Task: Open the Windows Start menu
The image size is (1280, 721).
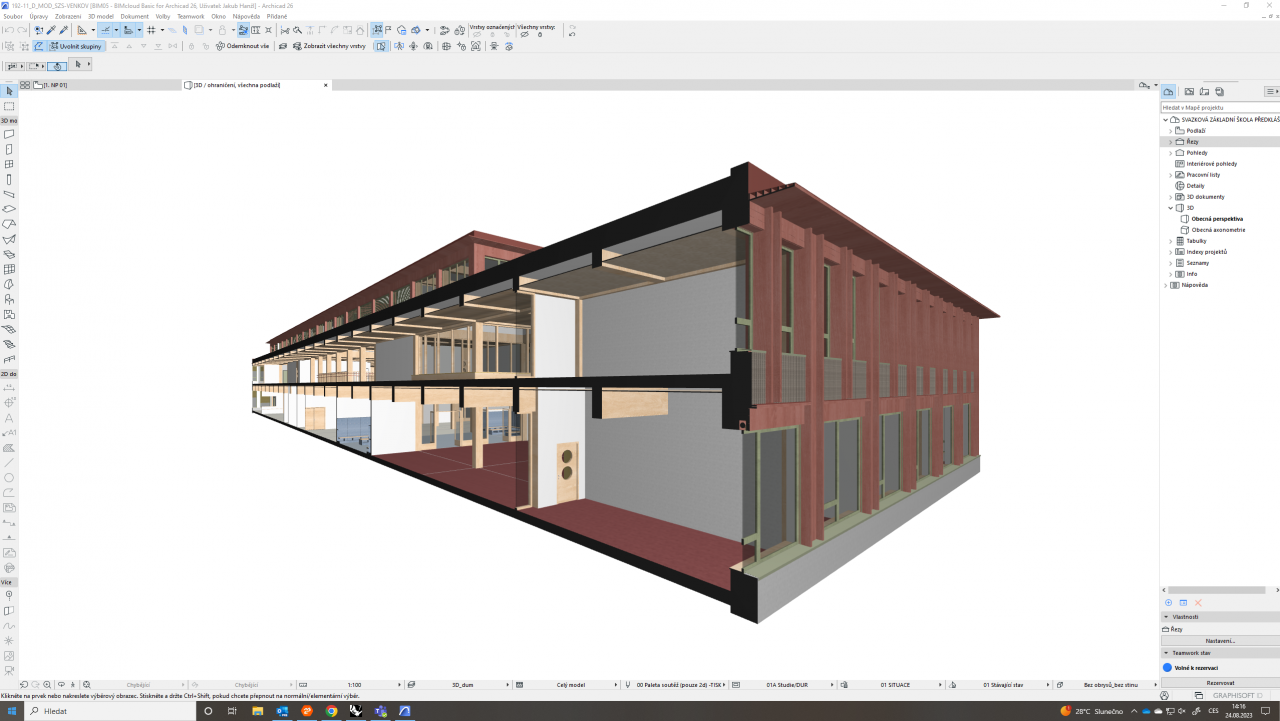Action: pos(12,711)
